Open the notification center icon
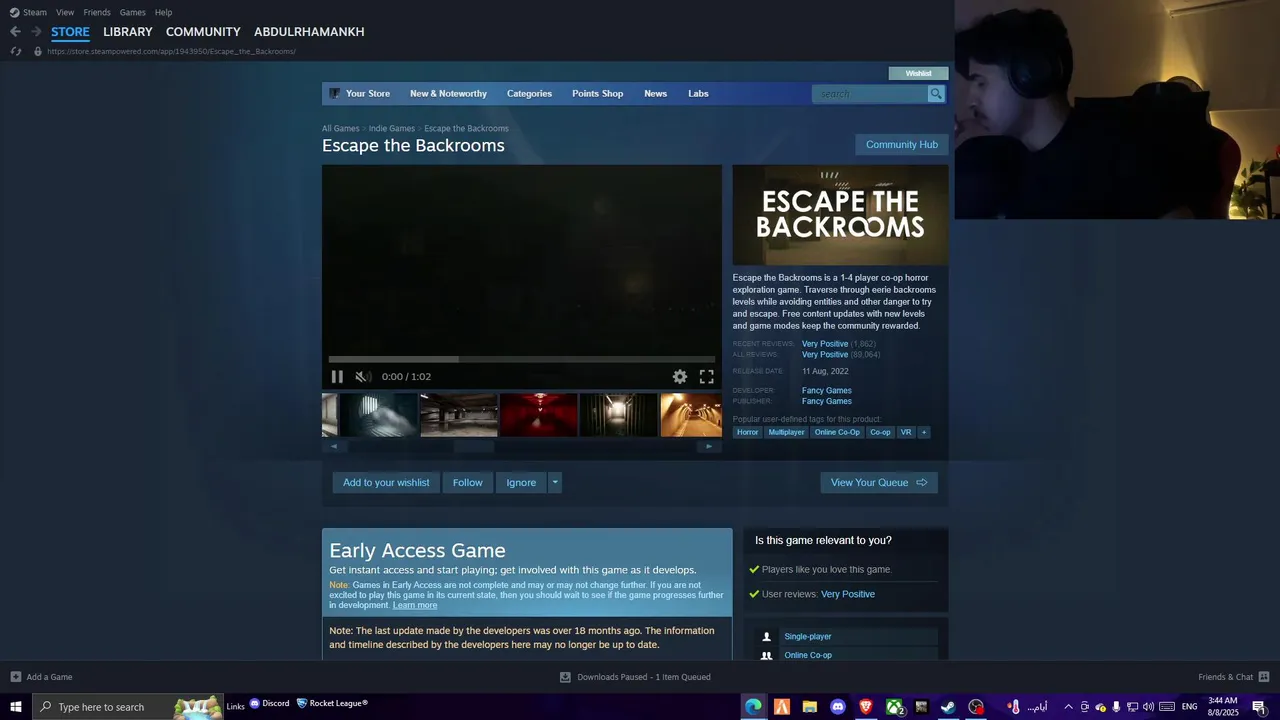 point(1259,707)
